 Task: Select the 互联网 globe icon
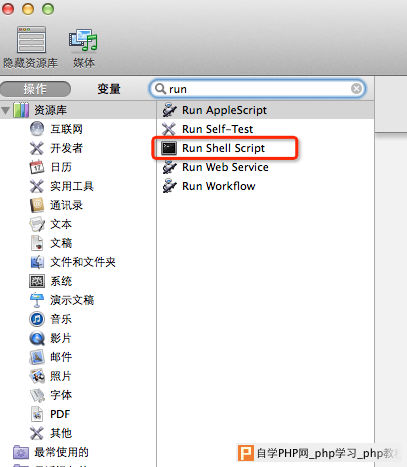coord(37,129)
